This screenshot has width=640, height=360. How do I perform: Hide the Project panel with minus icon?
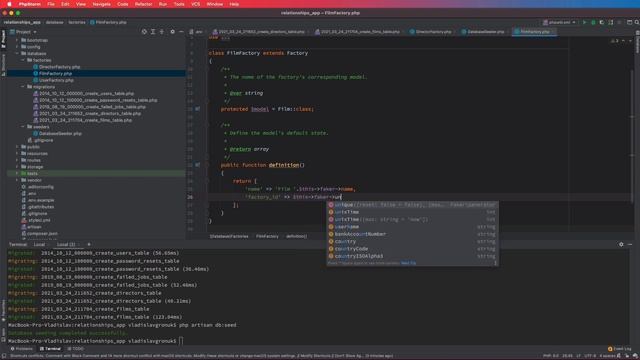[181, 31]
